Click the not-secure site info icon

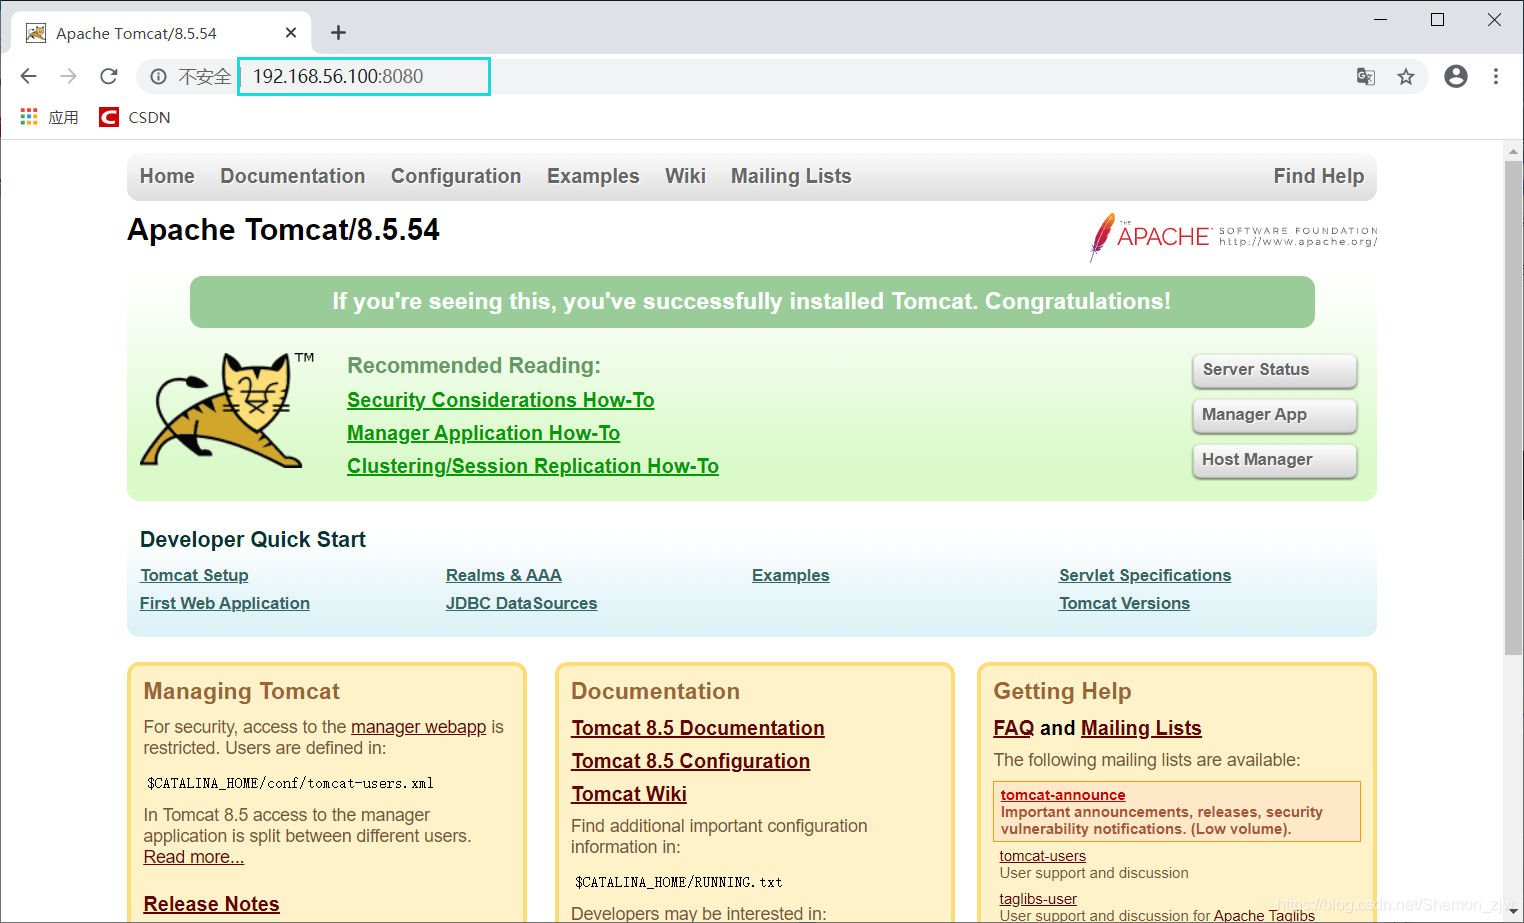[x=158, y=76]
